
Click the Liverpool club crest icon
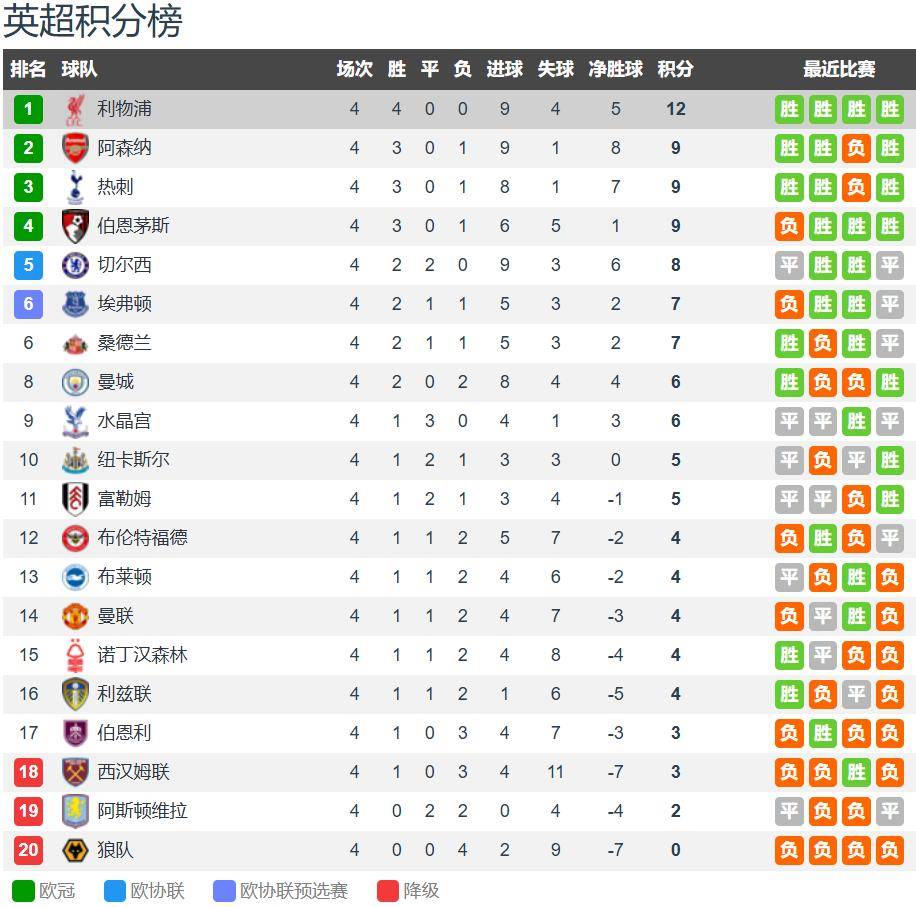[76, 109]
